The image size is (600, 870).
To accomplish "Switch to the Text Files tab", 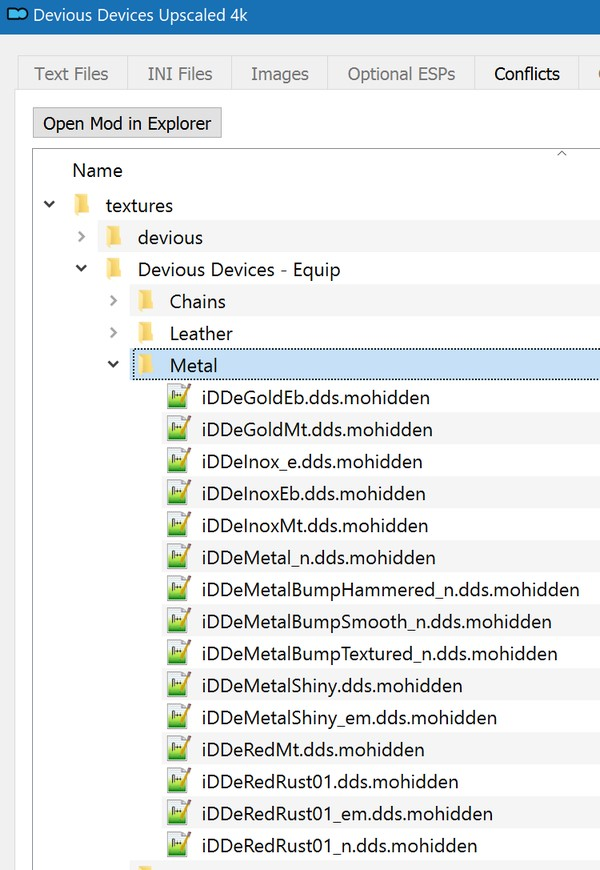I will coord(71,74).
